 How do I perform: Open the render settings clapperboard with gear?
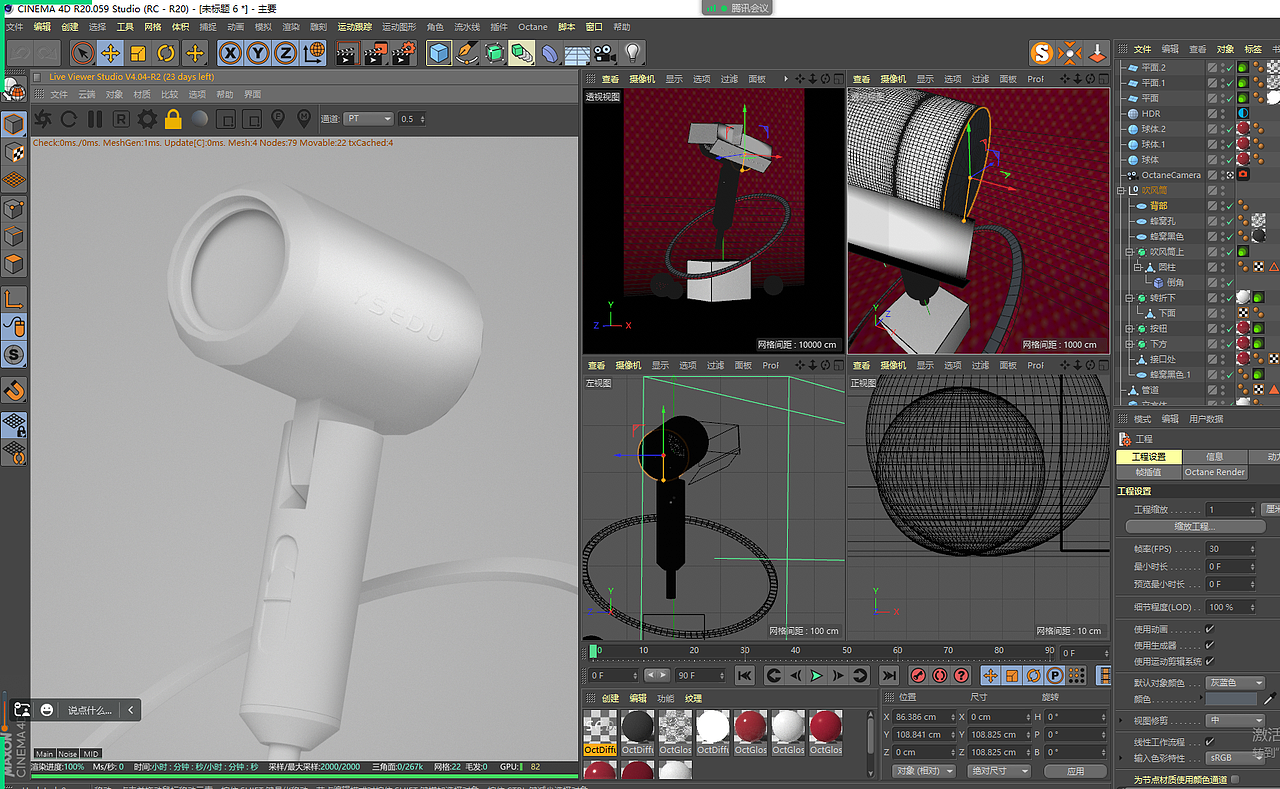pyautogui.click(x=403, y=53)
